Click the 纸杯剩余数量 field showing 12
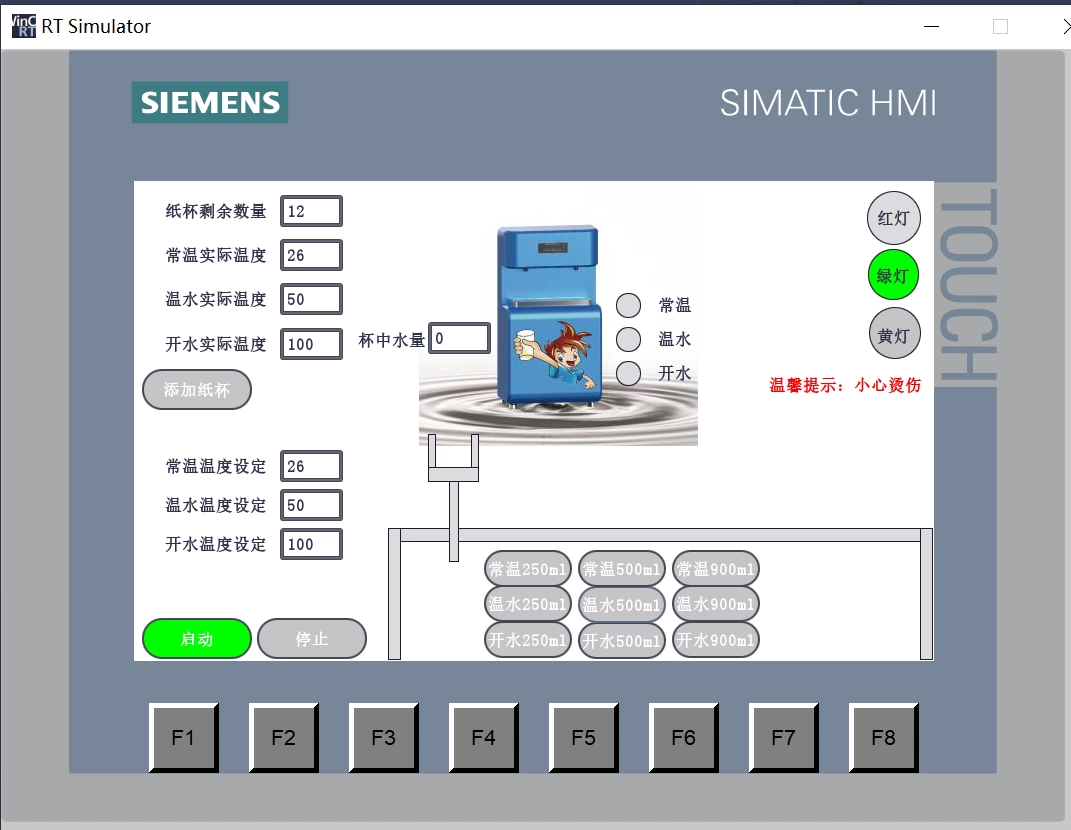This screenshot has height=830, width=1071. pyautogui.click(x=311, y=211)
